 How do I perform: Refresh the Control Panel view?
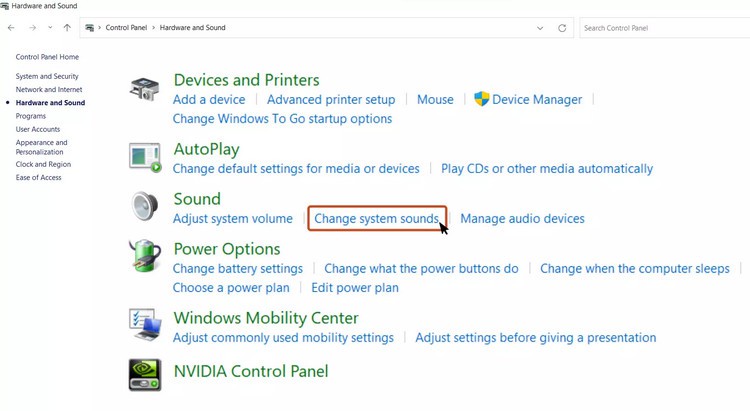pos(562,28)
